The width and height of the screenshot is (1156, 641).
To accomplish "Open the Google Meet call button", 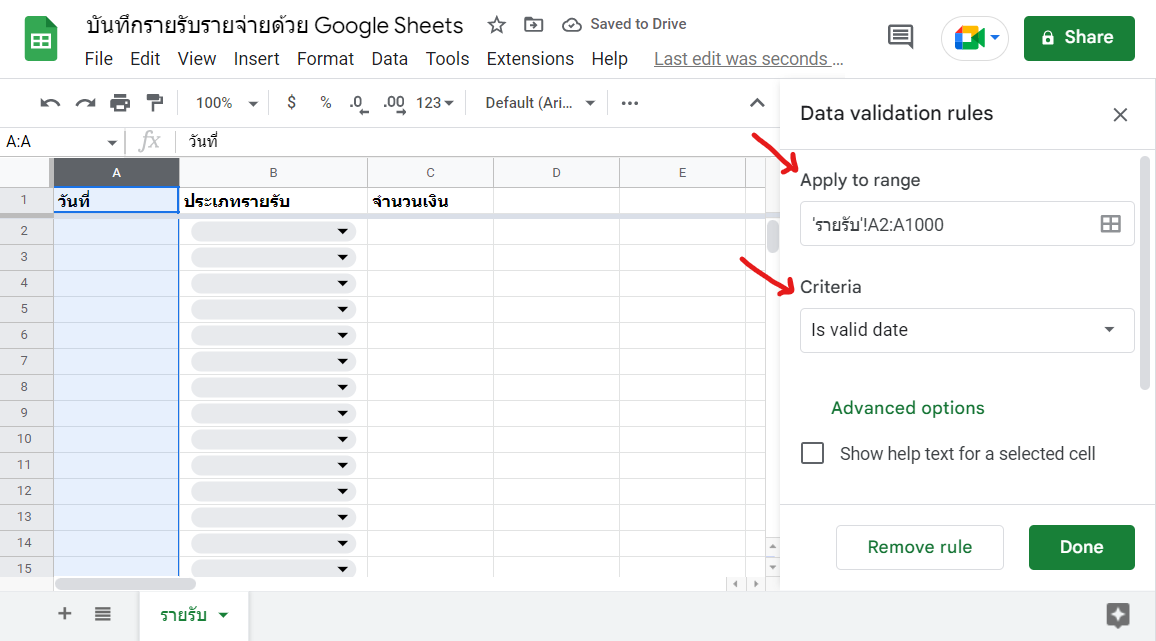I will pos(975,38).
